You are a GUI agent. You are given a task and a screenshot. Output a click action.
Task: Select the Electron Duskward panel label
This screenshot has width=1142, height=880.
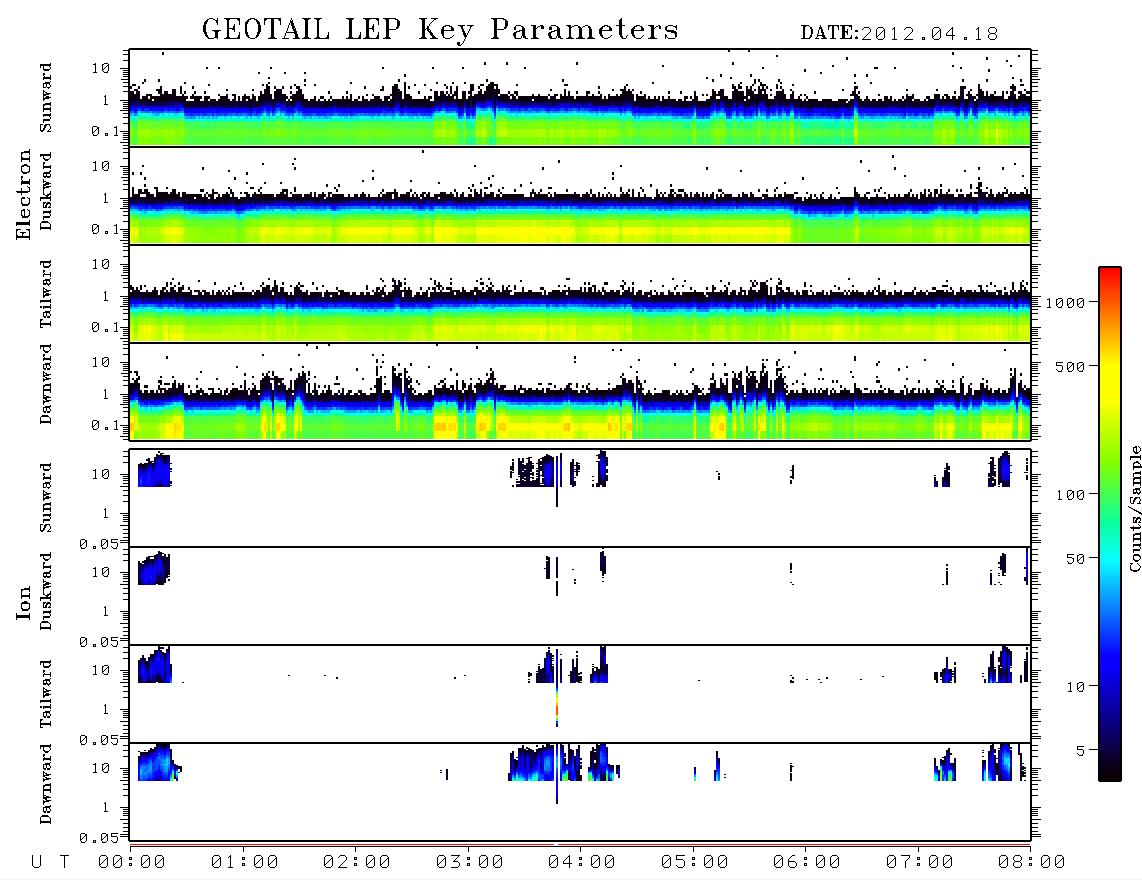(46, 191)
